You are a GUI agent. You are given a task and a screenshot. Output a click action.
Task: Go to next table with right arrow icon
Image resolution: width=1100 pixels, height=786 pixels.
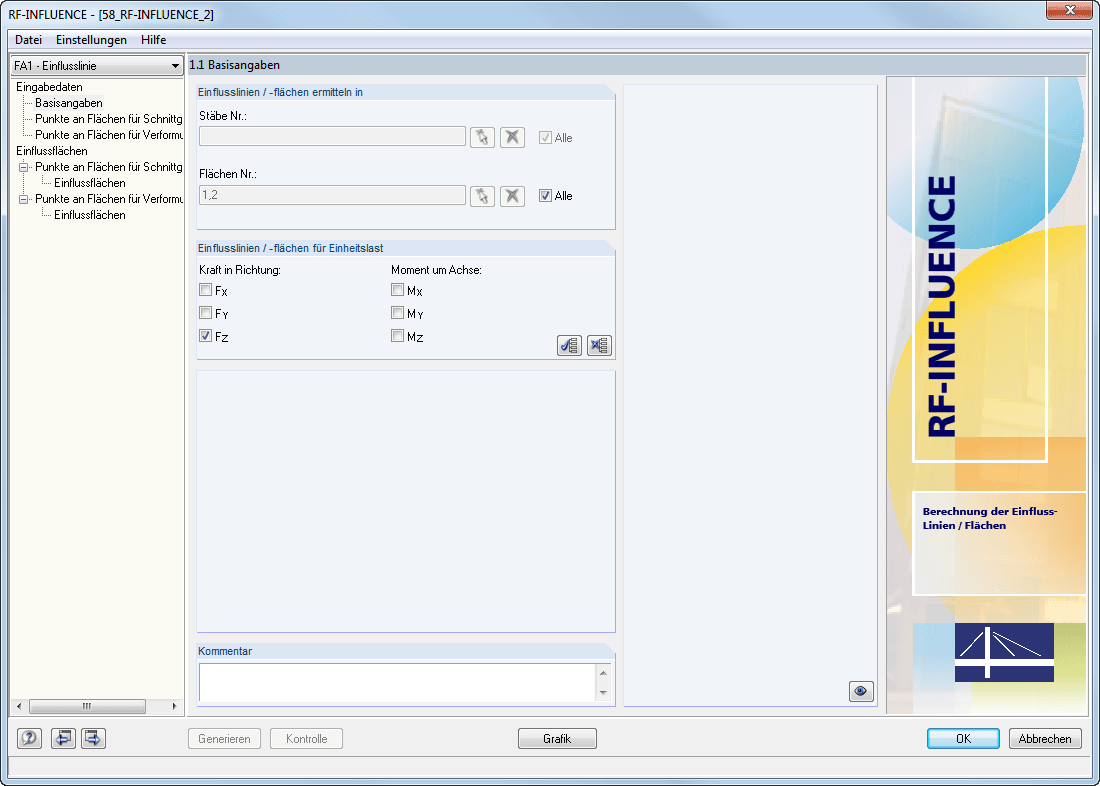coord(93,738)
